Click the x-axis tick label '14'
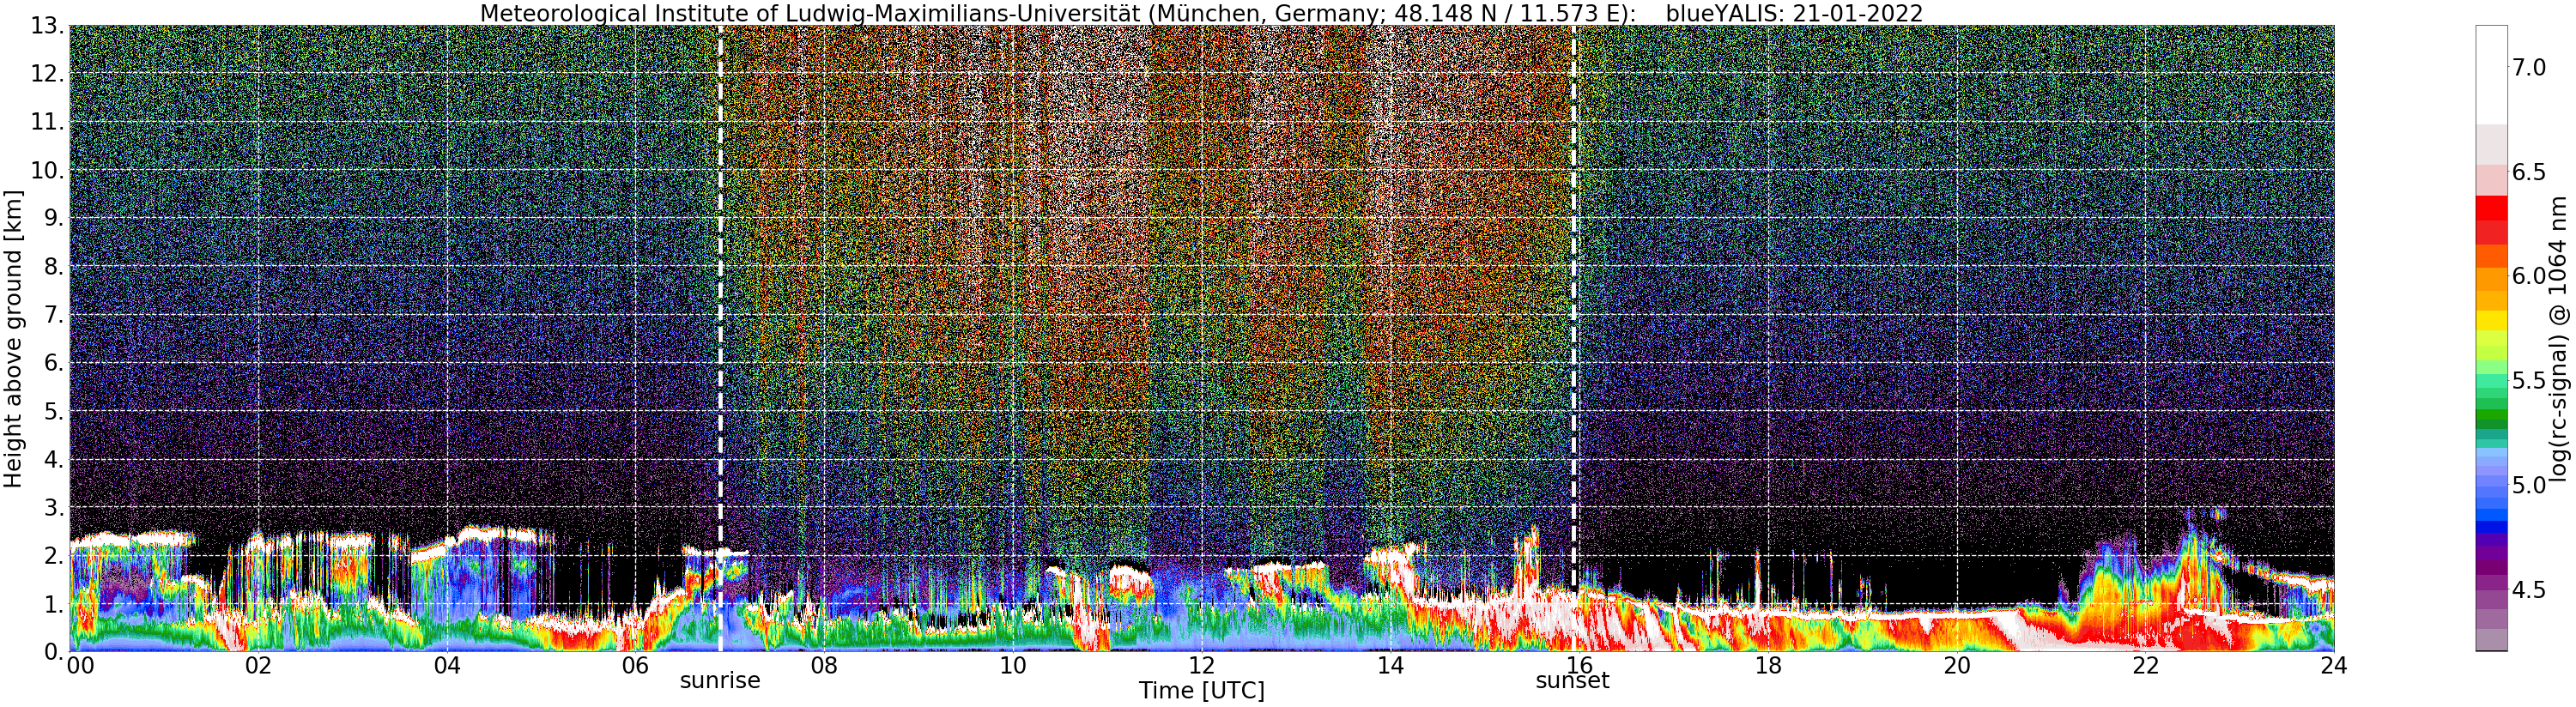This screenshot has height=707, width=2576. 1390,666
